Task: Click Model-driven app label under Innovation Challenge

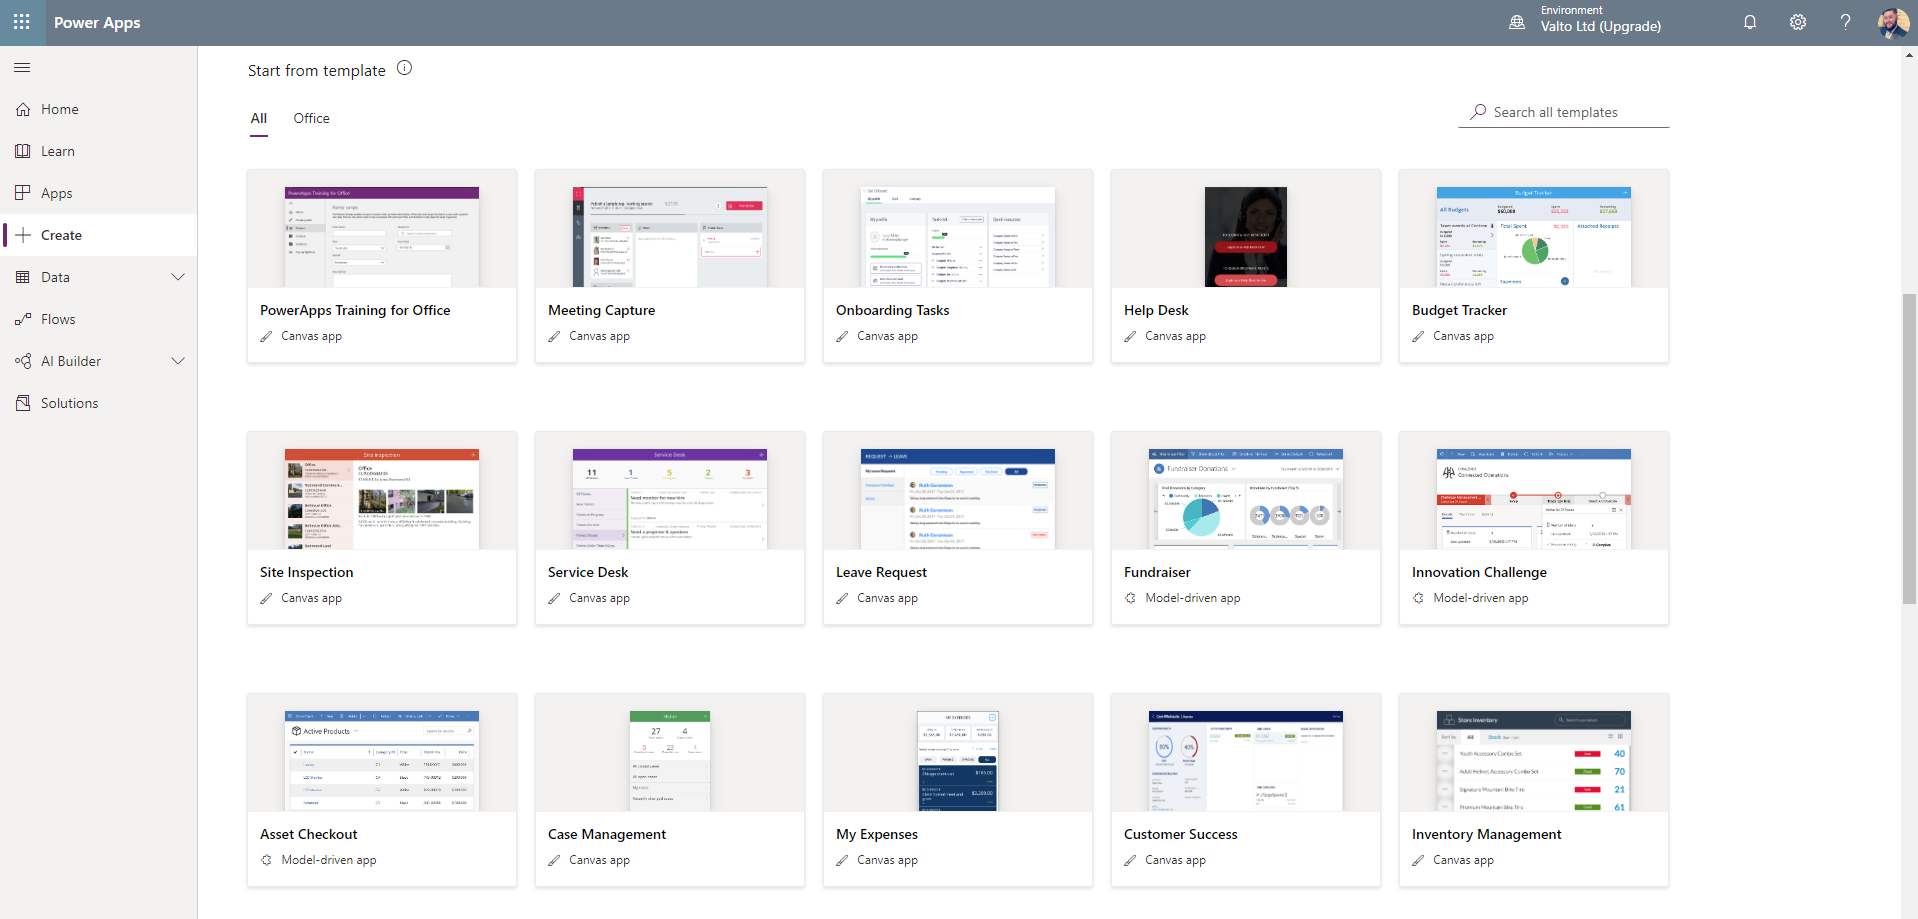Action: [x=1481, y=598]
